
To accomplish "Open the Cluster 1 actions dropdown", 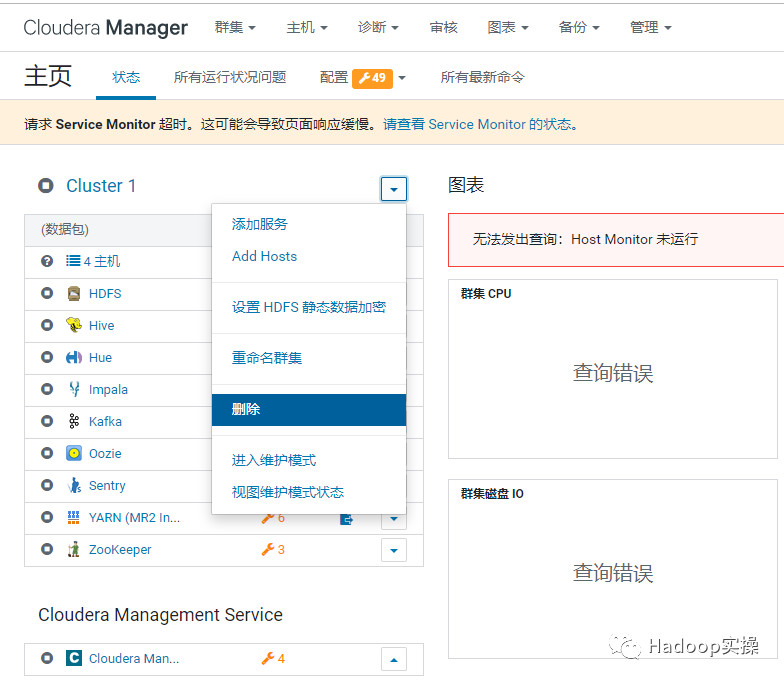I will [x=394, y=189].
